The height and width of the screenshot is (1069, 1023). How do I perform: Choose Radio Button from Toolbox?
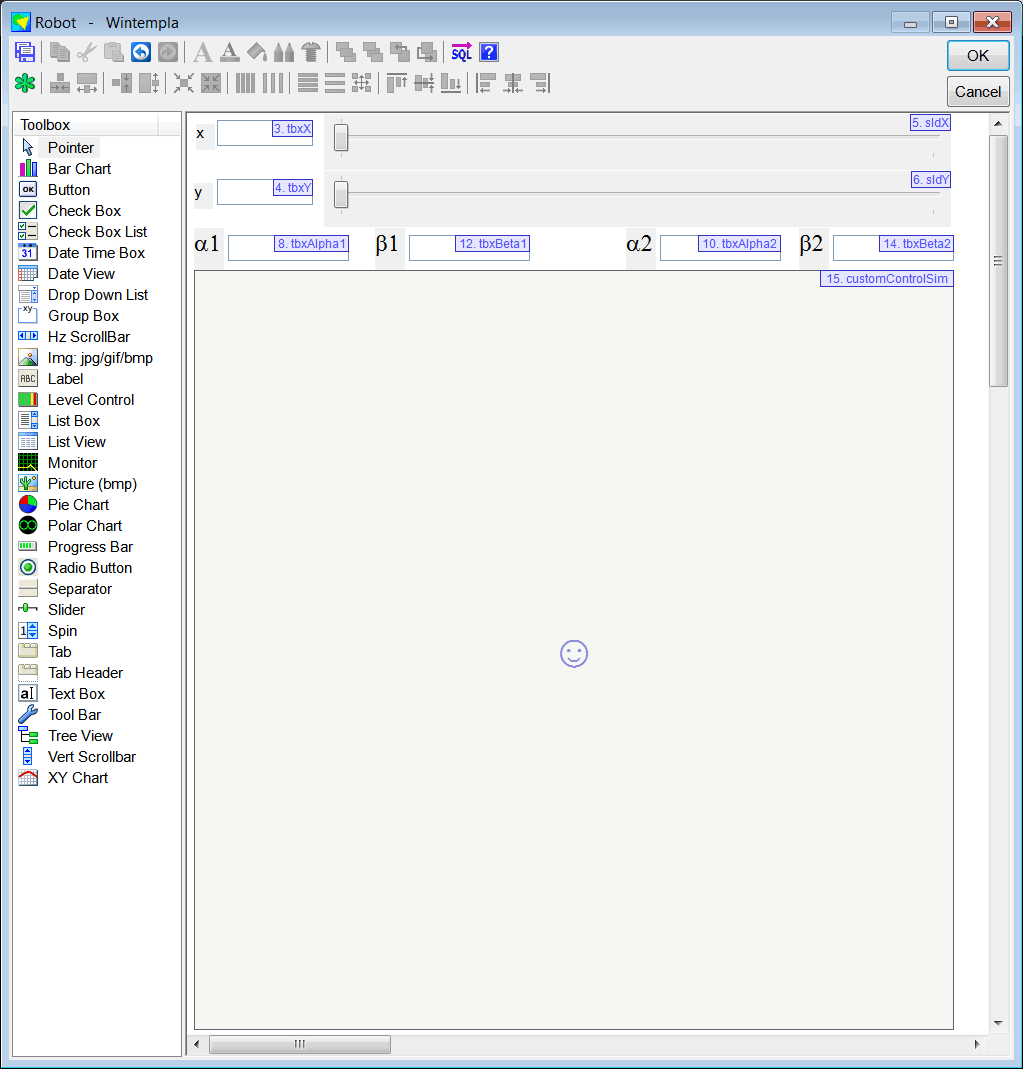[x=77, y=567]
